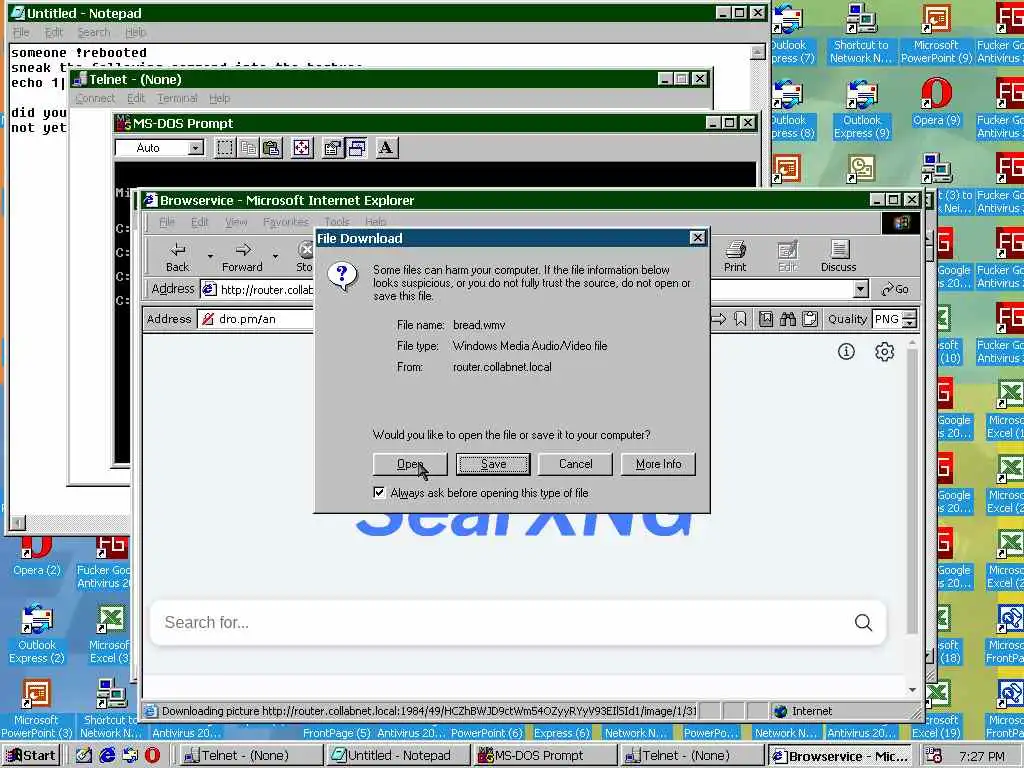
Task: Click the magnifier search icon in SearXNG
Action: tap(863, 622)
